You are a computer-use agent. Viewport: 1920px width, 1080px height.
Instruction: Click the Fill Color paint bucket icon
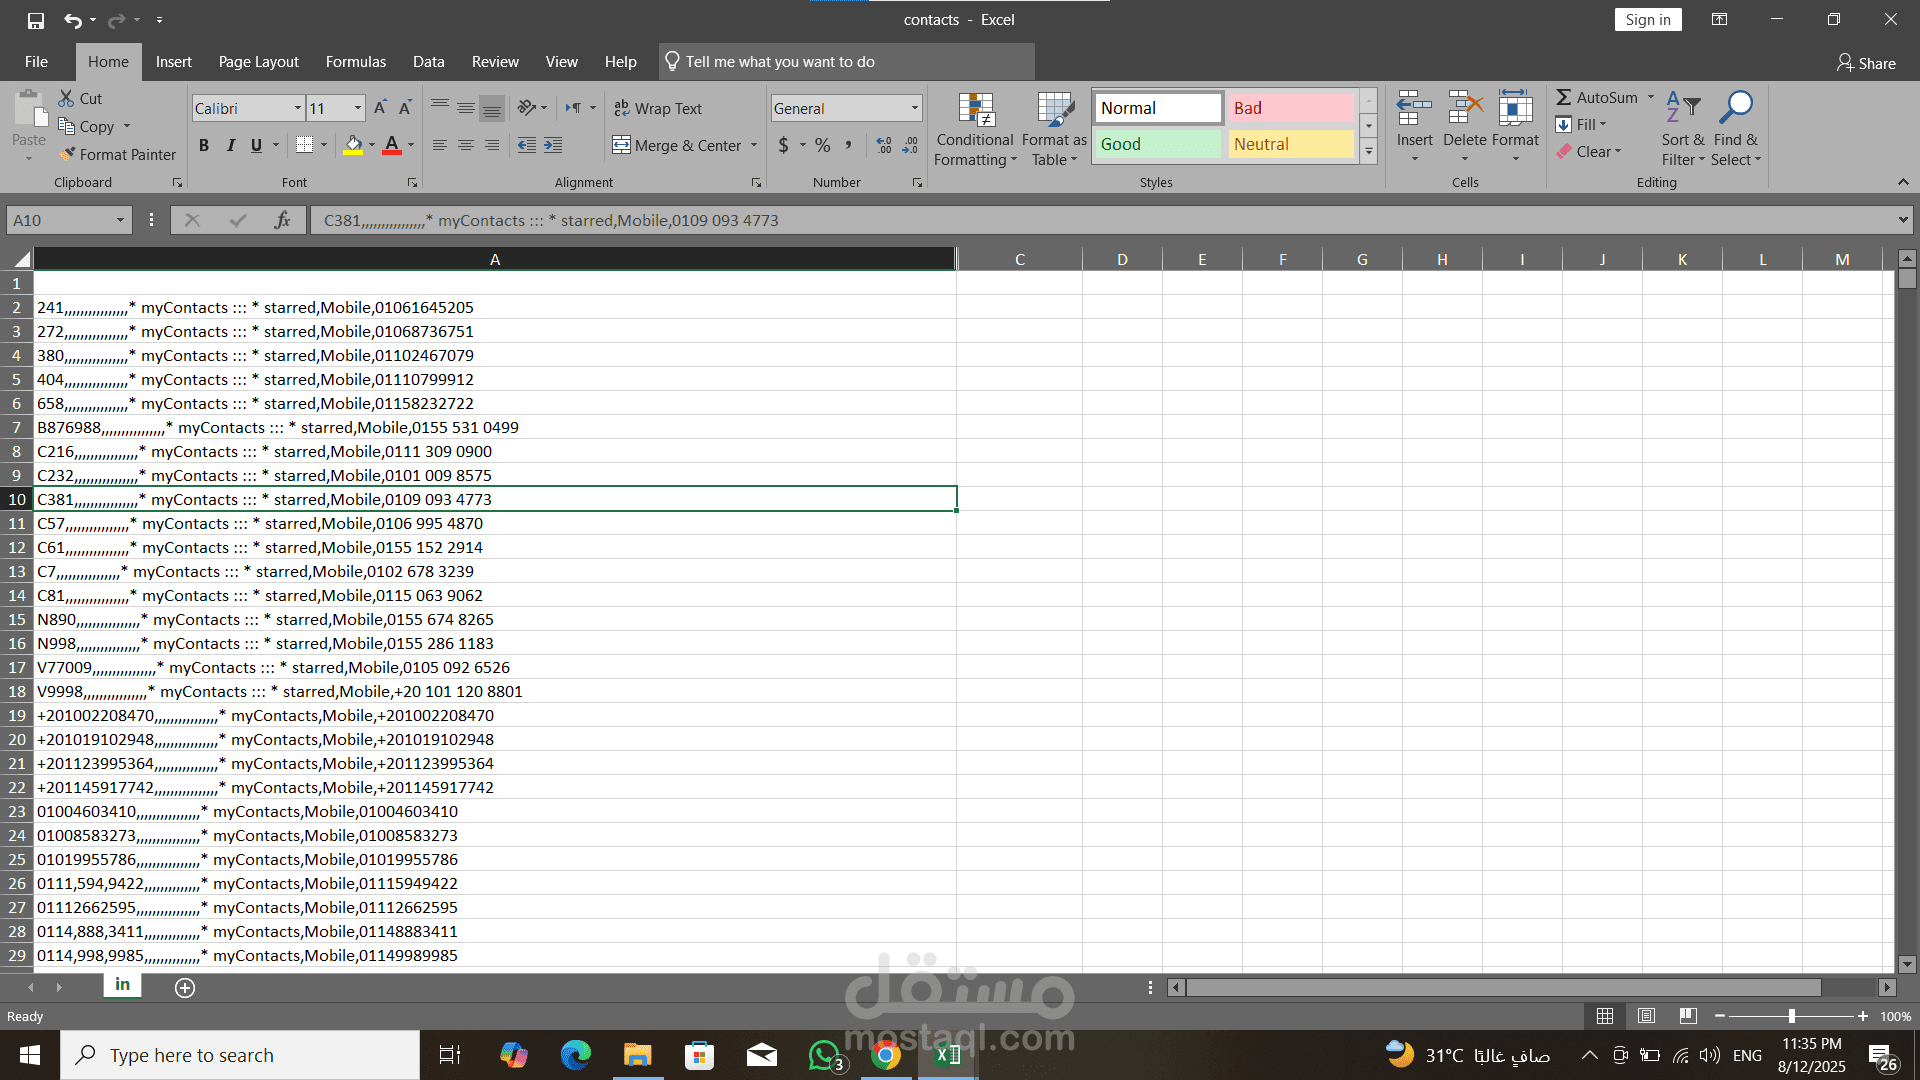click(x=353, y=145)
